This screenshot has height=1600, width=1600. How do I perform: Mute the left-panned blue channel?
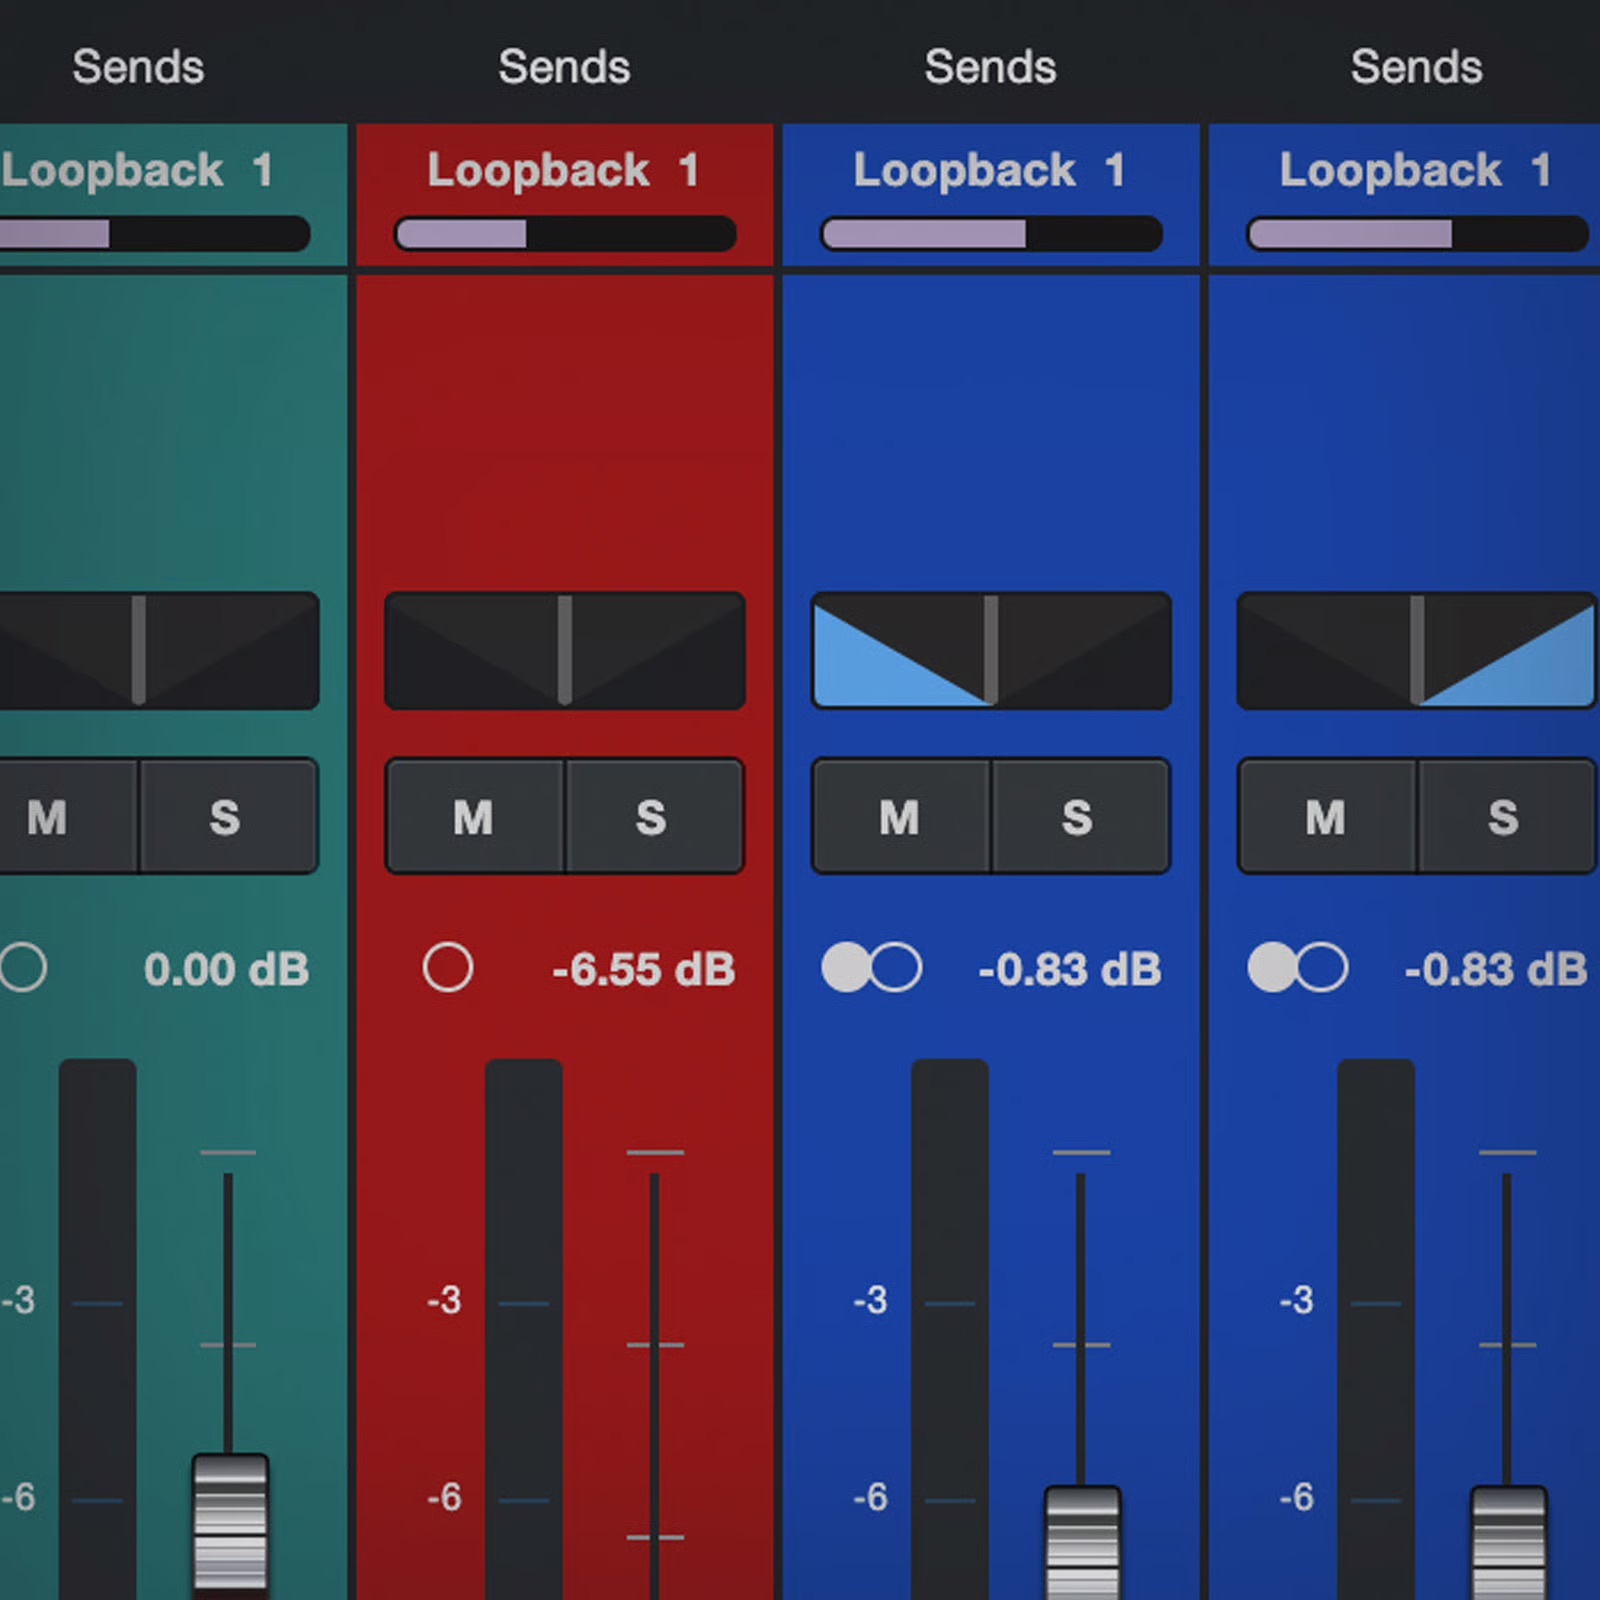pyautogui.click(x=900, y=817)
